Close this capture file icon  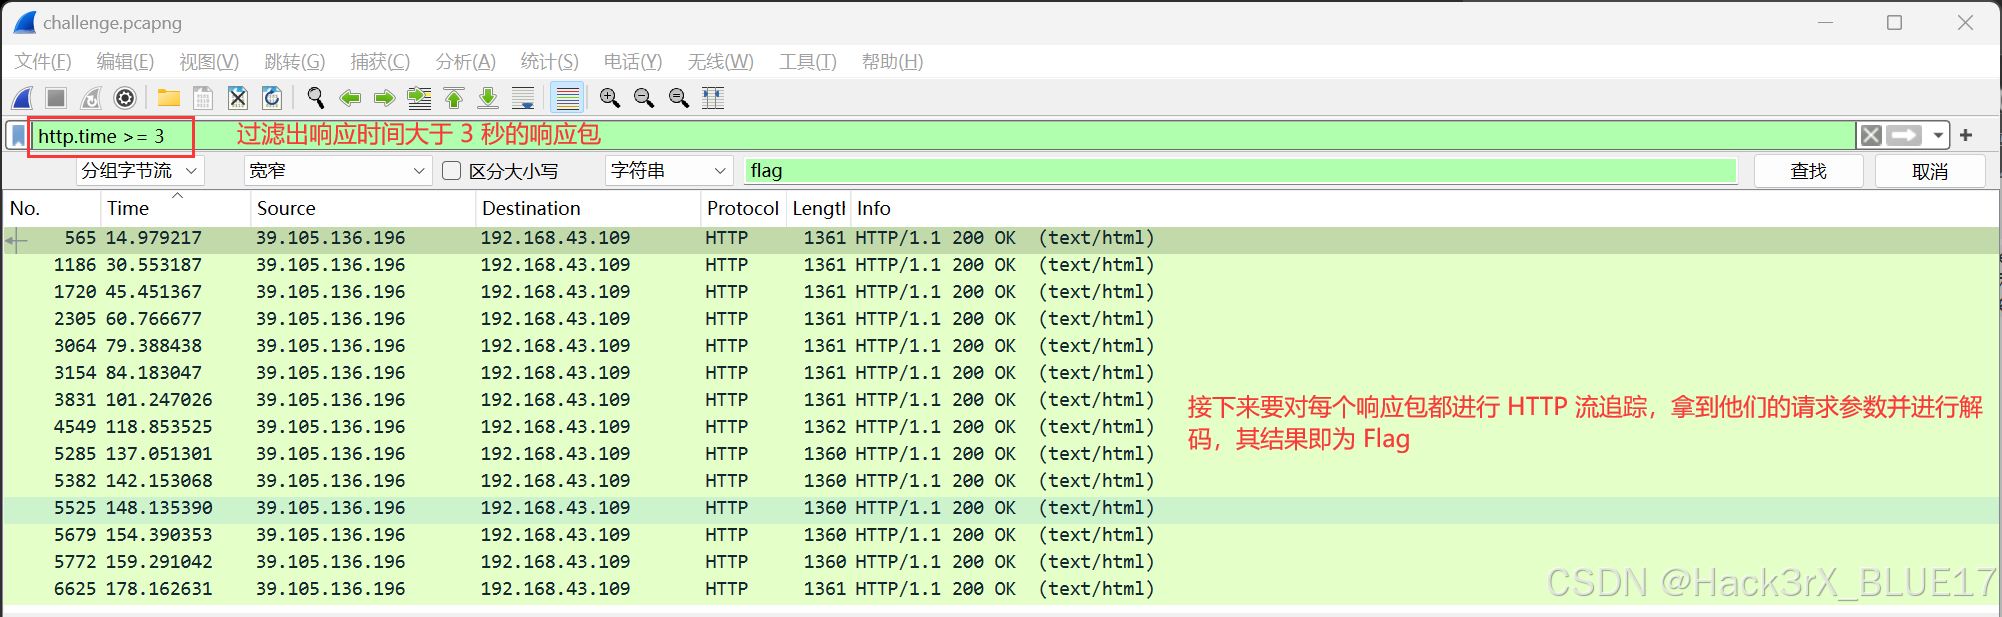point(237,98)
